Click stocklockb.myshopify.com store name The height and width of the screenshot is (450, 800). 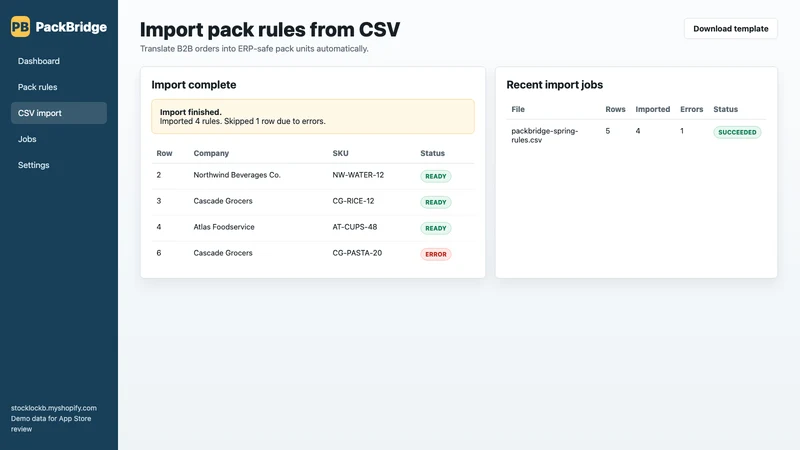(54, 408)
